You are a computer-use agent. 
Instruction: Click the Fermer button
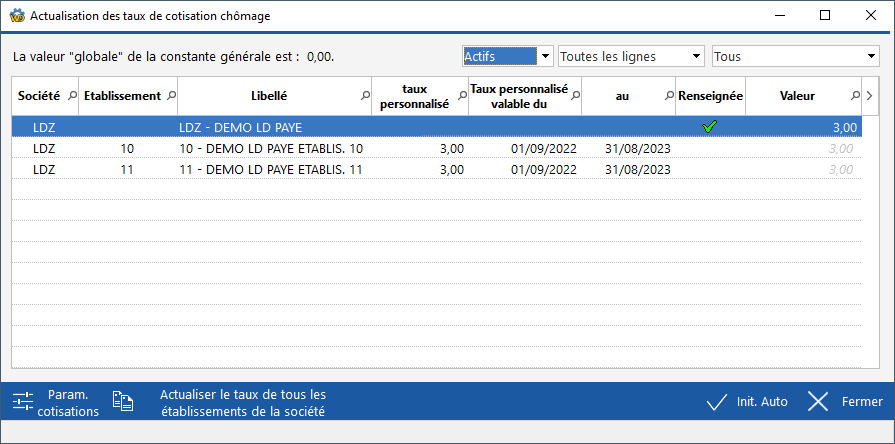coord(845,402)
